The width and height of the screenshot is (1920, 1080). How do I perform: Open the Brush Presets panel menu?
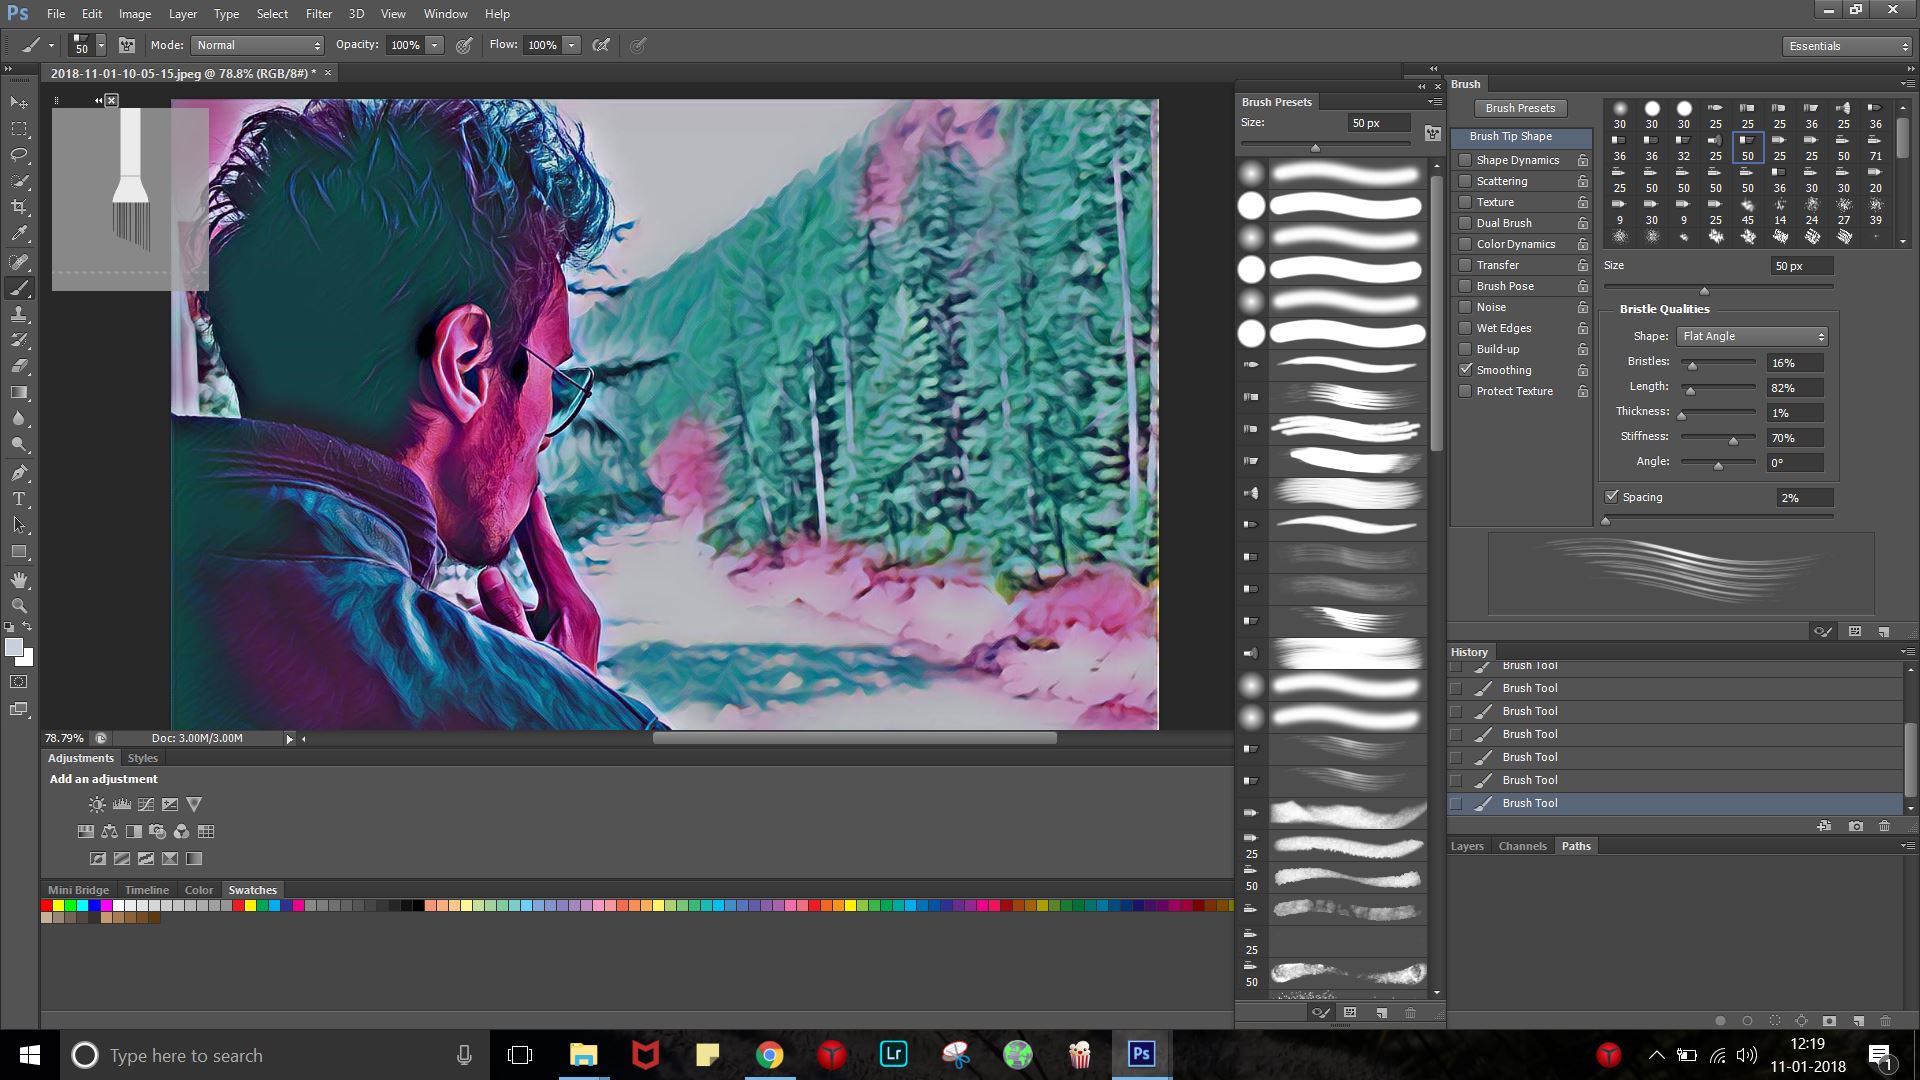(x=1434, y=102)
